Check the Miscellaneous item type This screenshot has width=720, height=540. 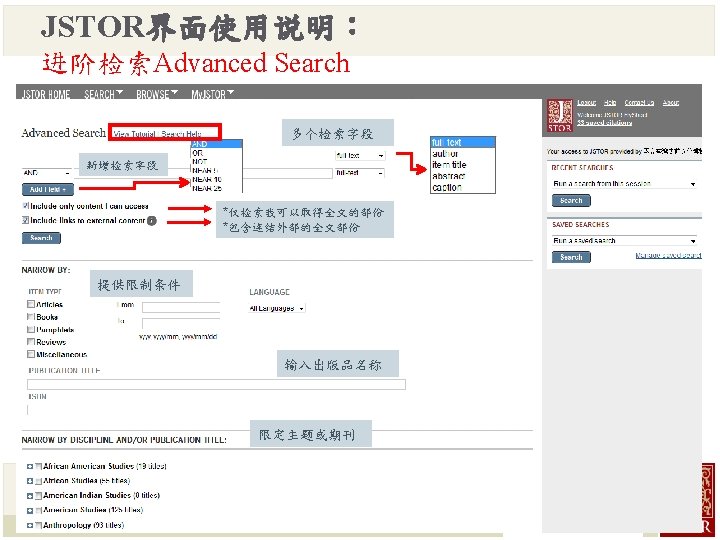pos(31,354)
